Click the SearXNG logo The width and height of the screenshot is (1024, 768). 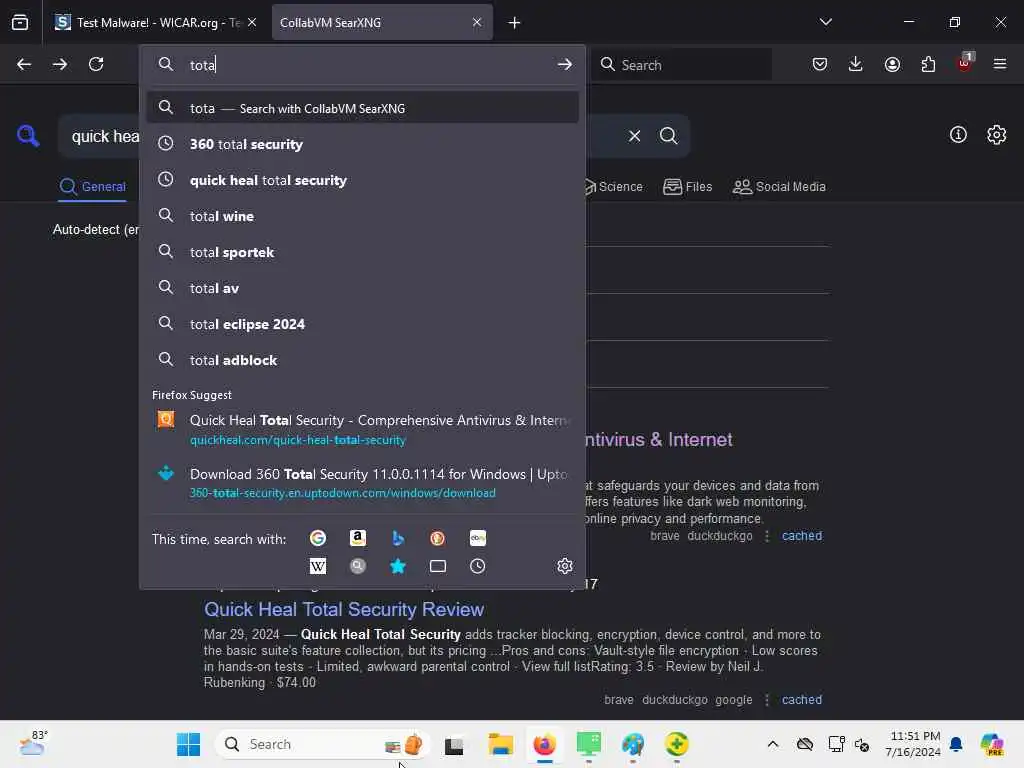28,136
